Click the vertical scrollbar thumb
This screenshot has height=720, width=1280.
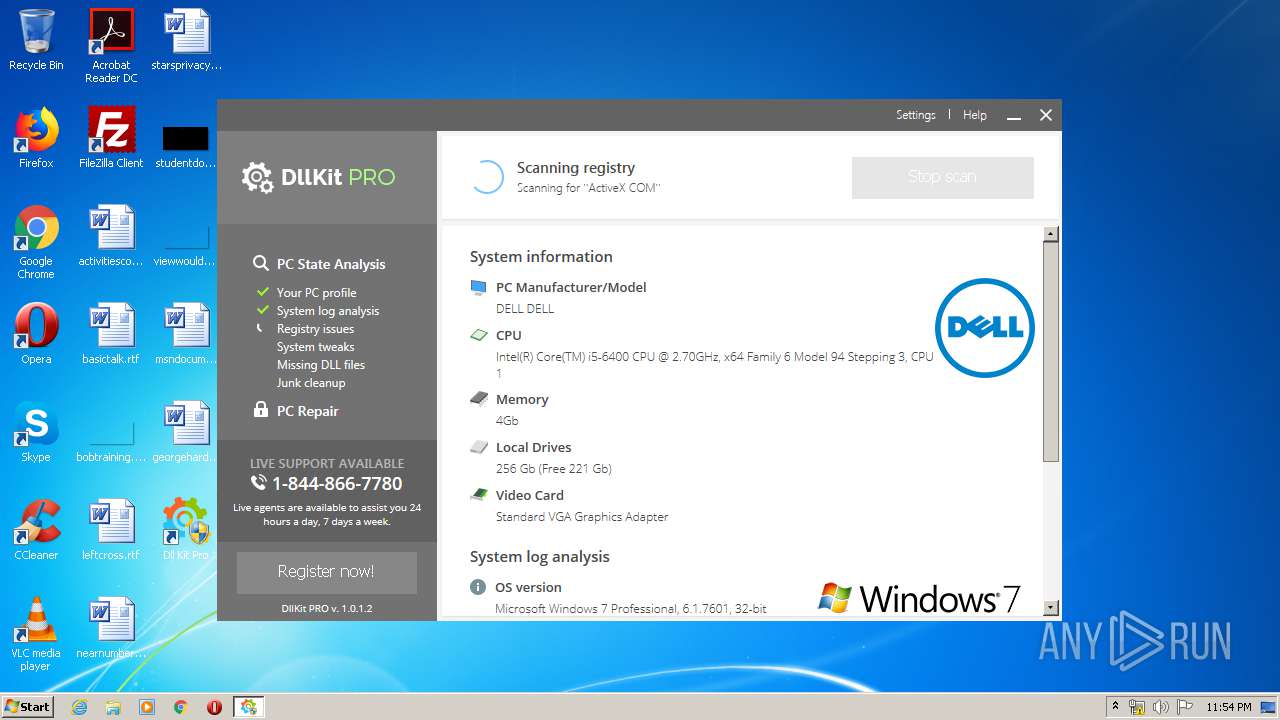[1050, 352]
